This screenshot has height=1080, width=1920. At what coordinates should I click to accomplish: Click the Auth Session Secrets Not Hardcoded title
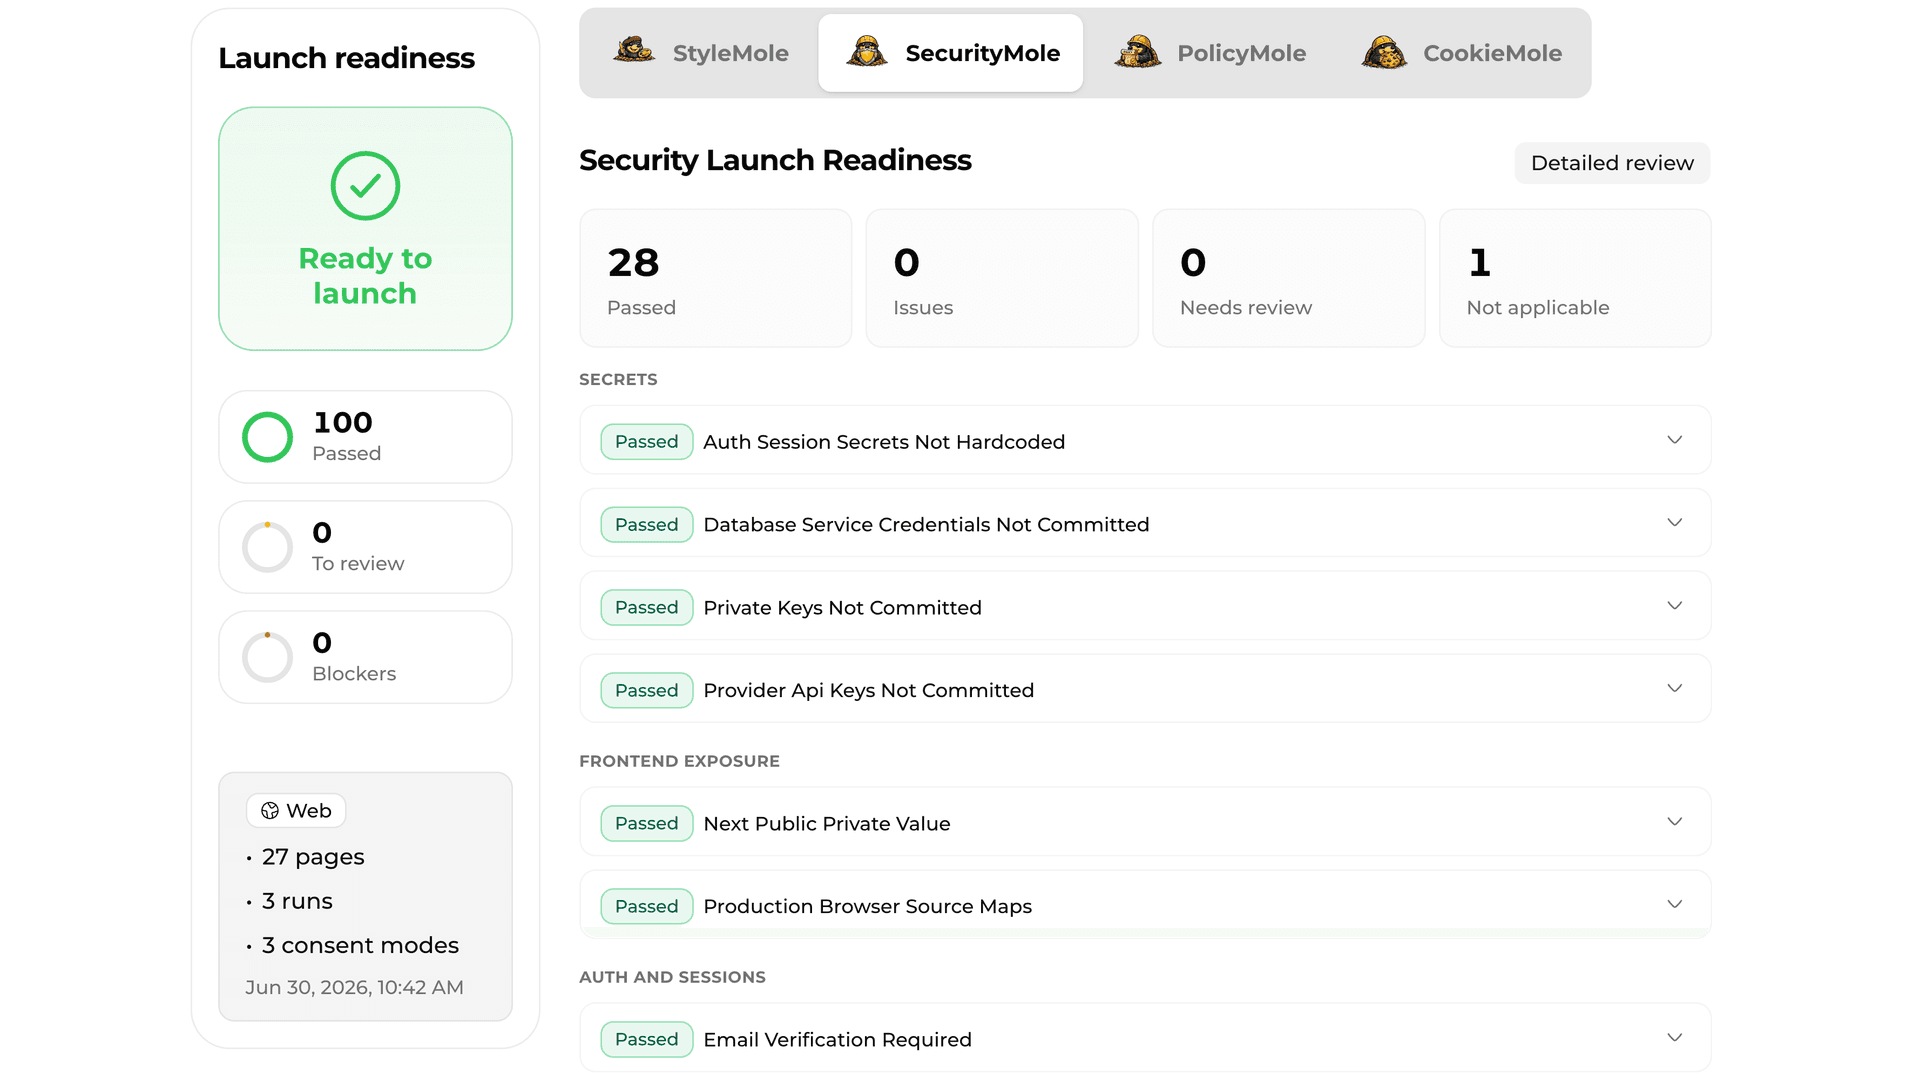pyautogui.click(x=884, y=442)
